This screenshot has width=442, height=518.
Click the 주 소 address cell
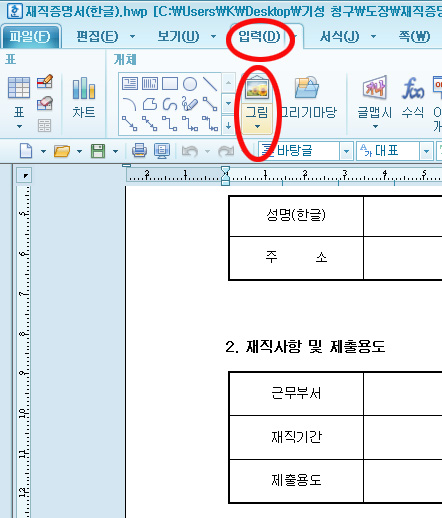tap(296, 258)
